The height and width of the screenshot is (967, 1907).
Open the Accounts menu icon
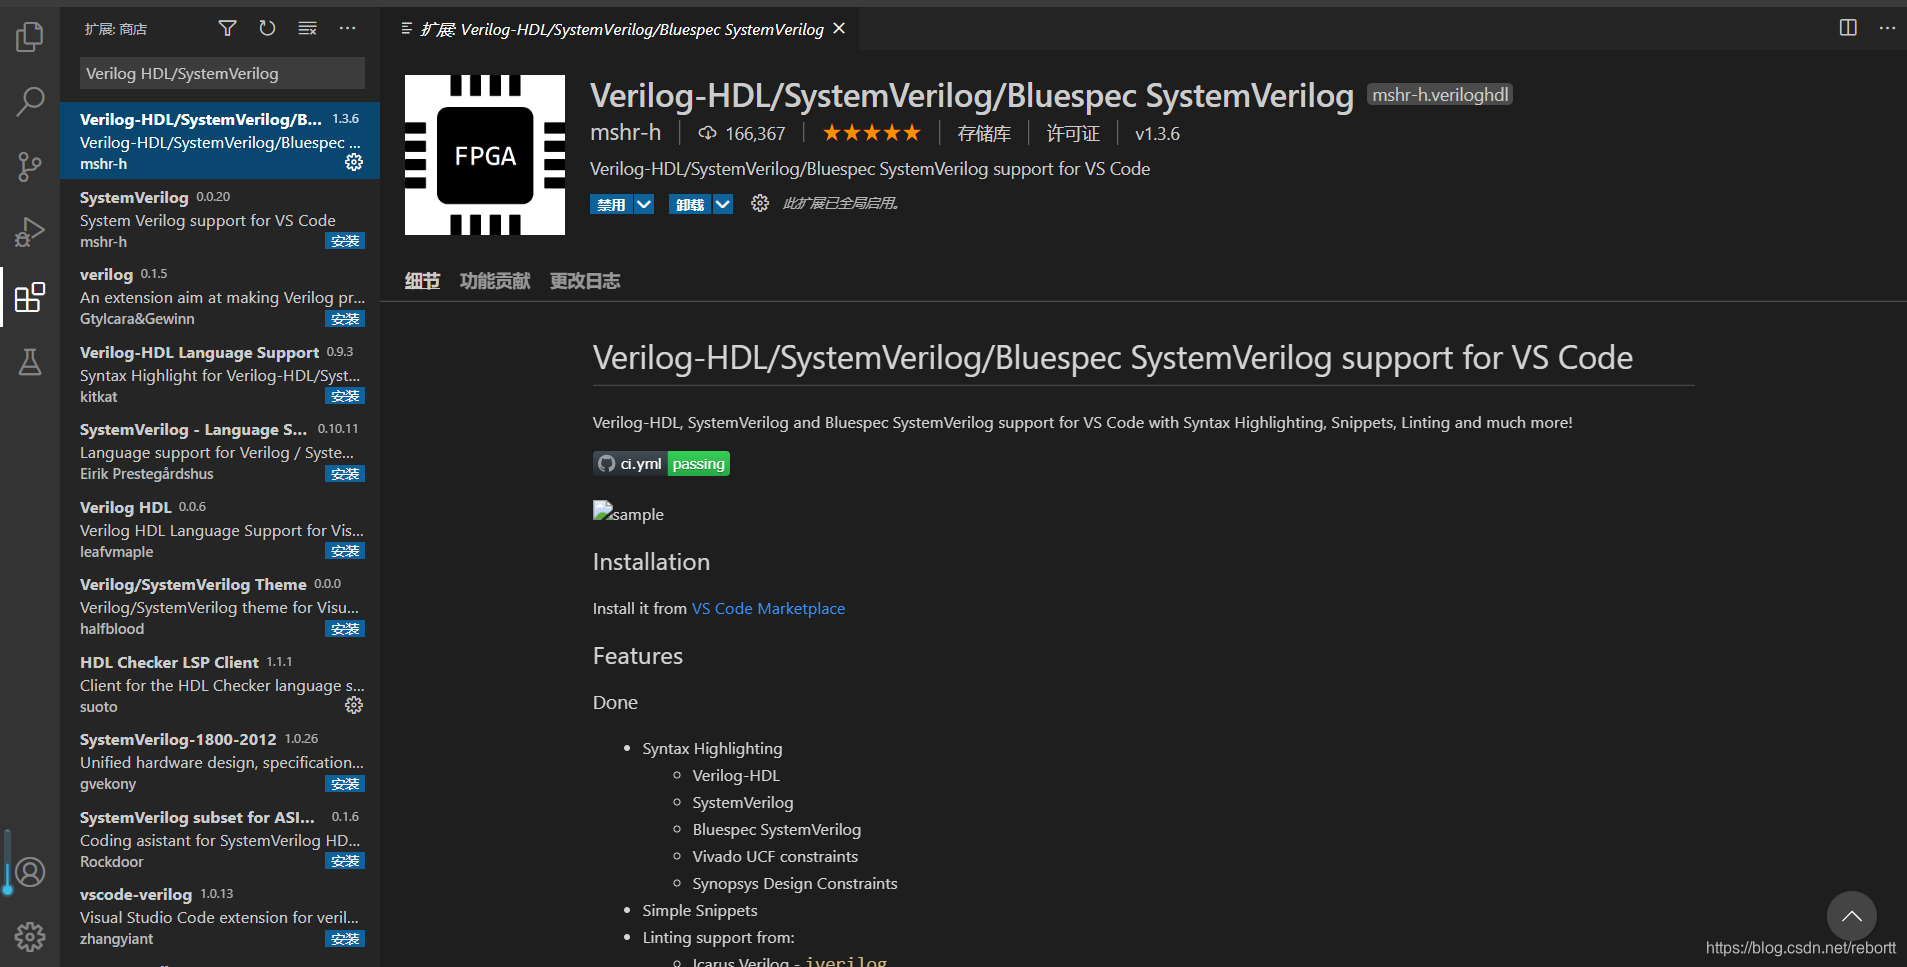point(30,872)
